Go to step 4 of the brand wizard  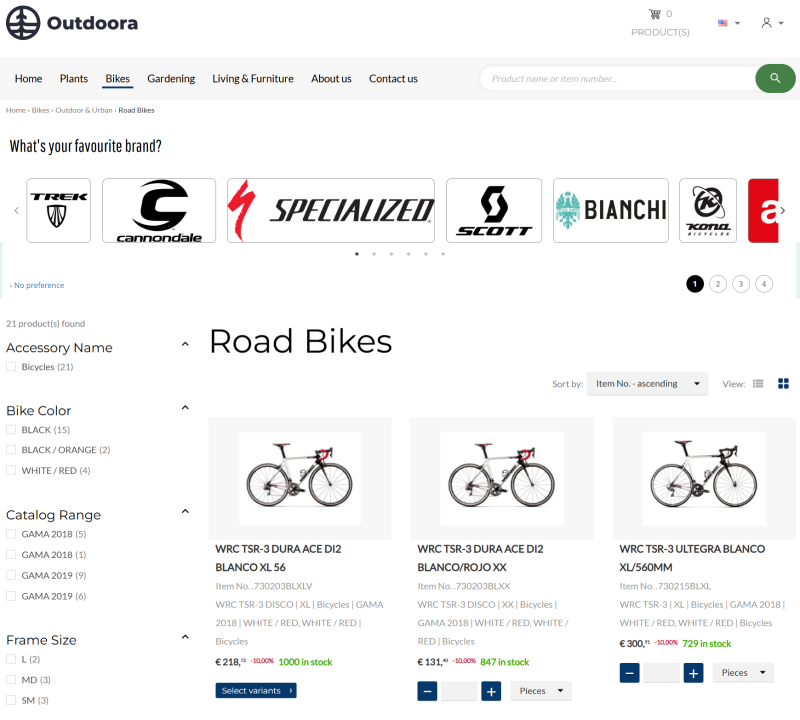(764, 284)
